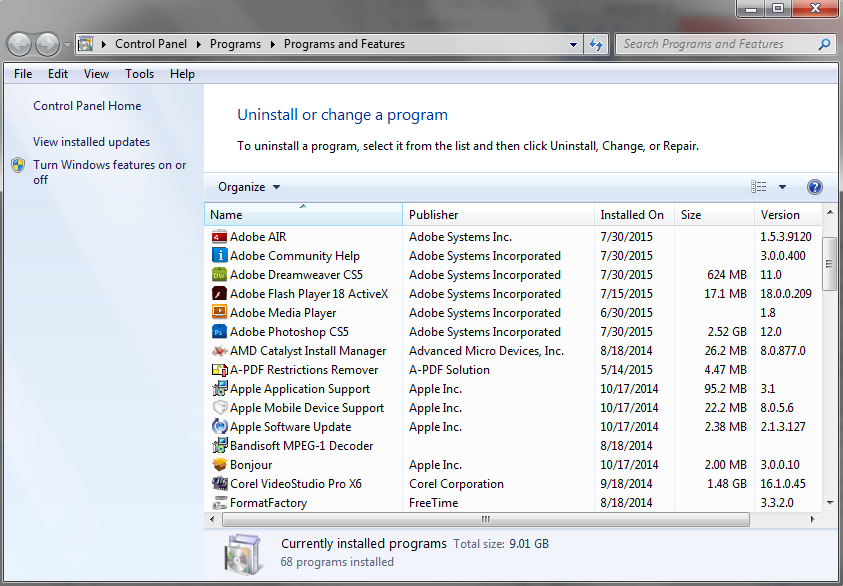Click the A-PDF Restrictions Remover icon
Screen dimensions: 843x586
[x=219, y=370]
